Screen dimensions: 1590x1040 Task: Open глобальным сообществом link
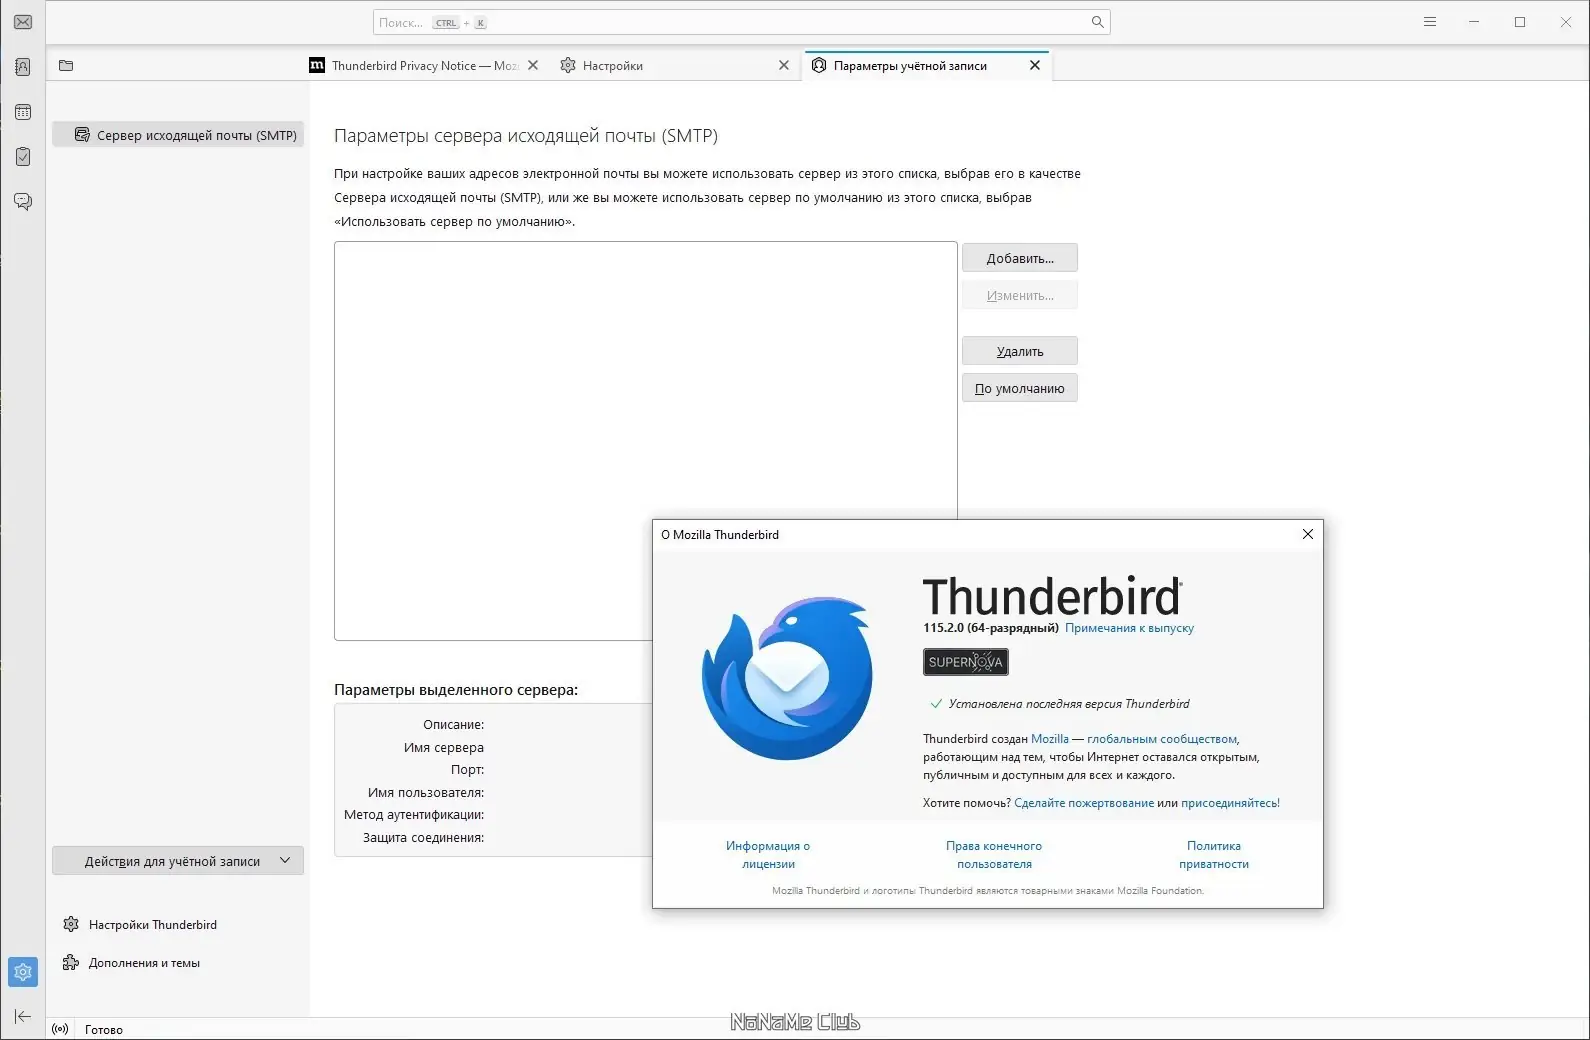(x=1162, y=739)
